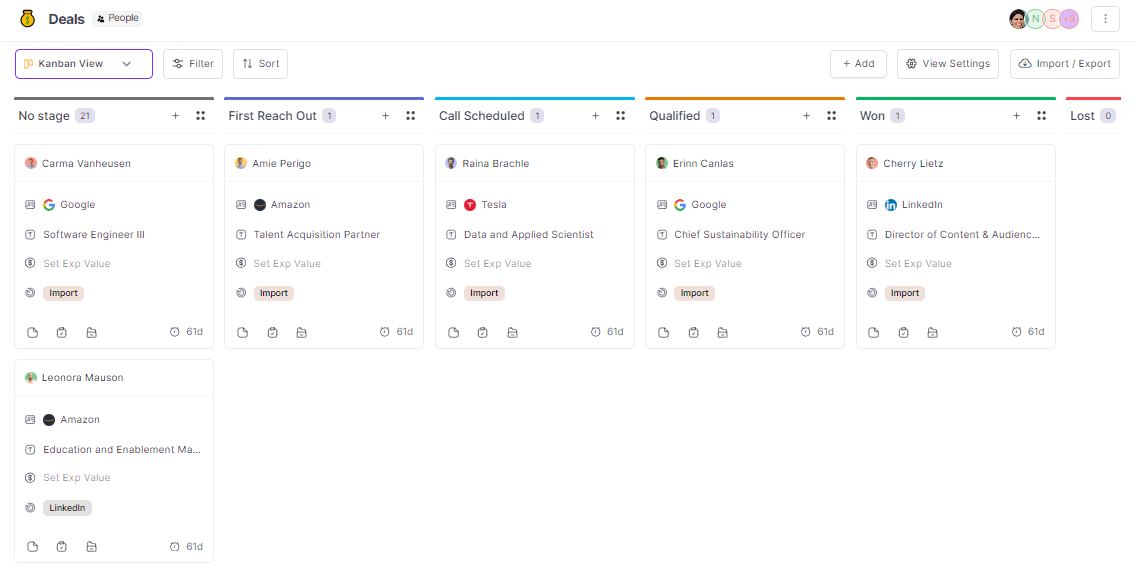
Task: Click the files icon on Leonora Mauson card
Action: [x=91, y=546]
